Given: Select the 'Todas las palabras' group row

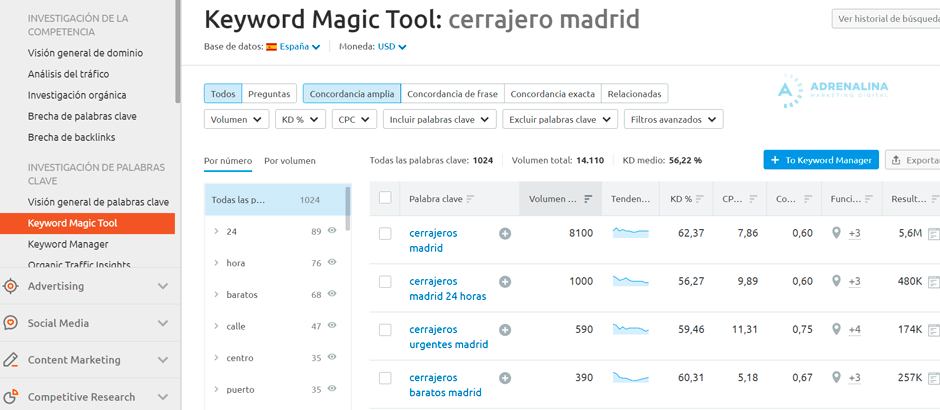Looking at the screenshot, I should pyautogui.click(x=275, y=200).
